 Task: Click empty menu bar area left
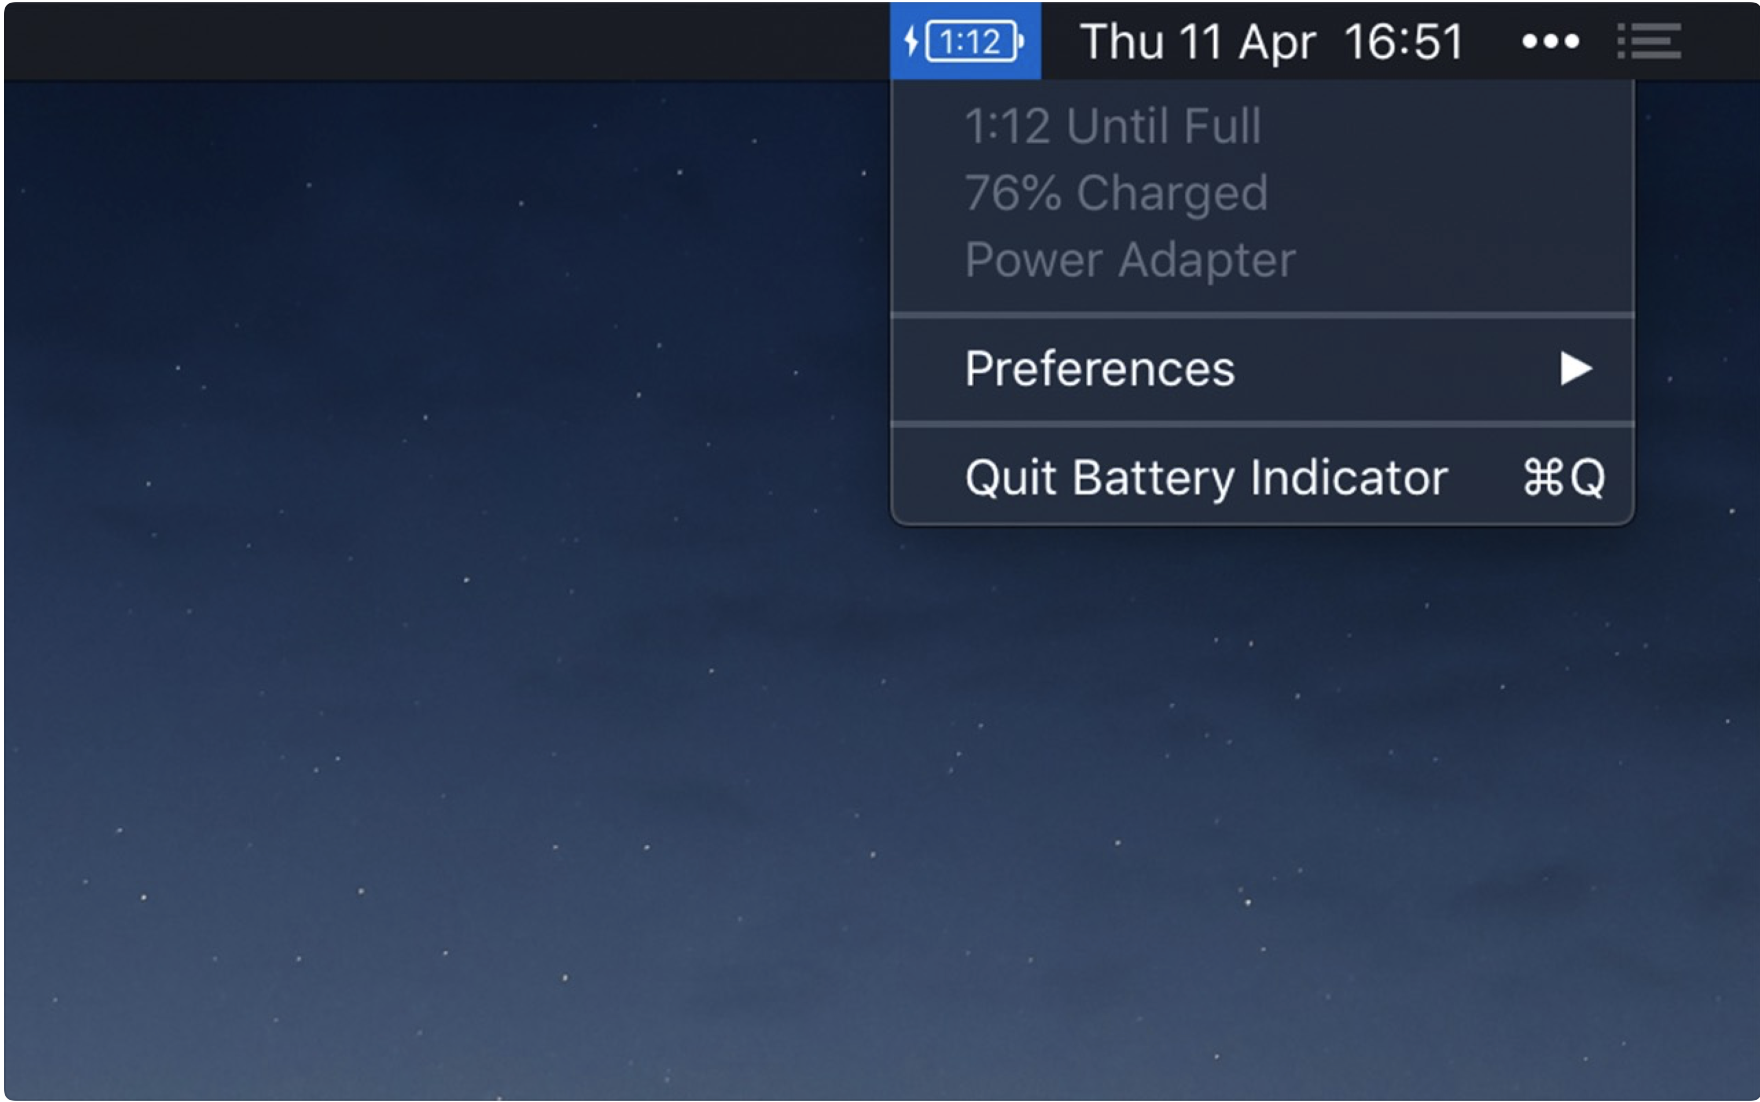(x=445, y=41)
